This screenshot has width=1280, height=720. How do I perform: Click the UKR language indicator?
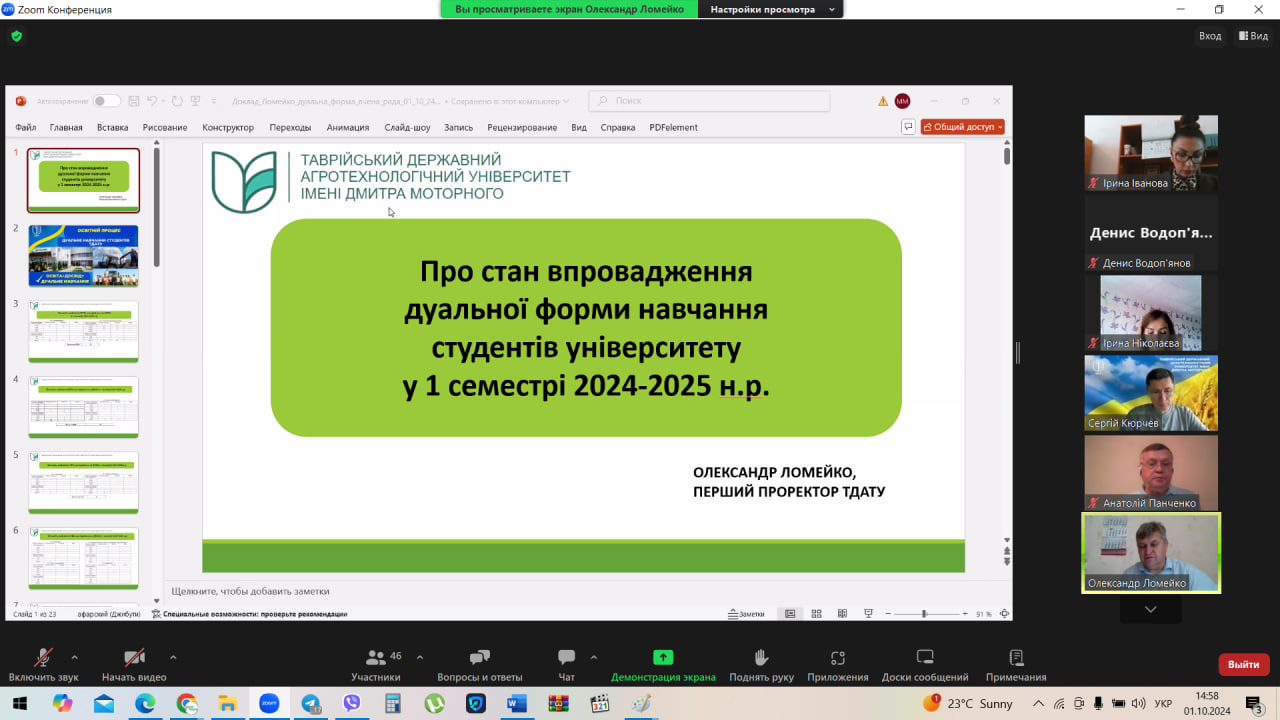point(1163,703)
